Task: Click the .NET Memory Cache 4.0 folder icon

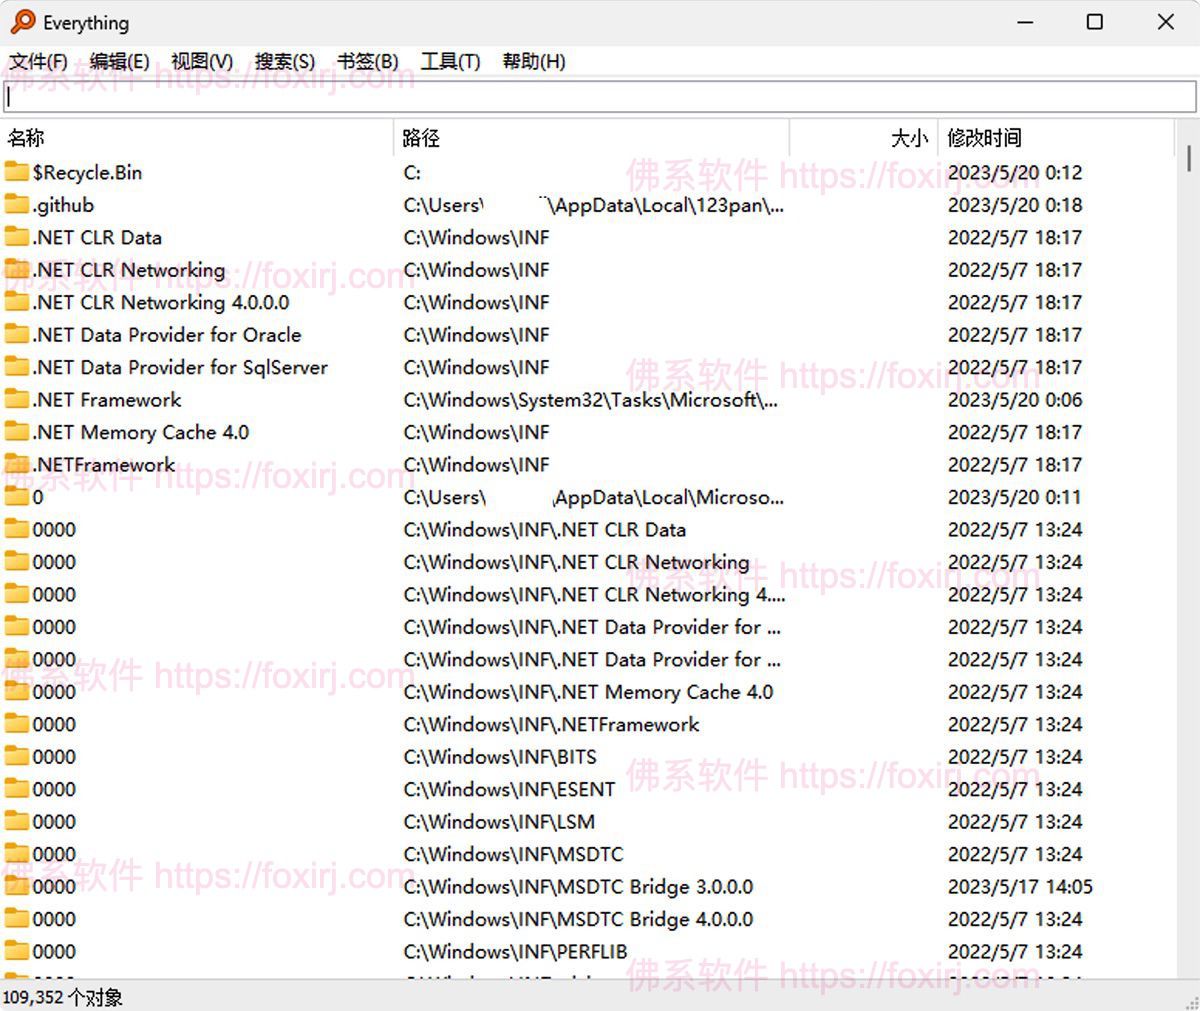Action: tap(17, 432)
